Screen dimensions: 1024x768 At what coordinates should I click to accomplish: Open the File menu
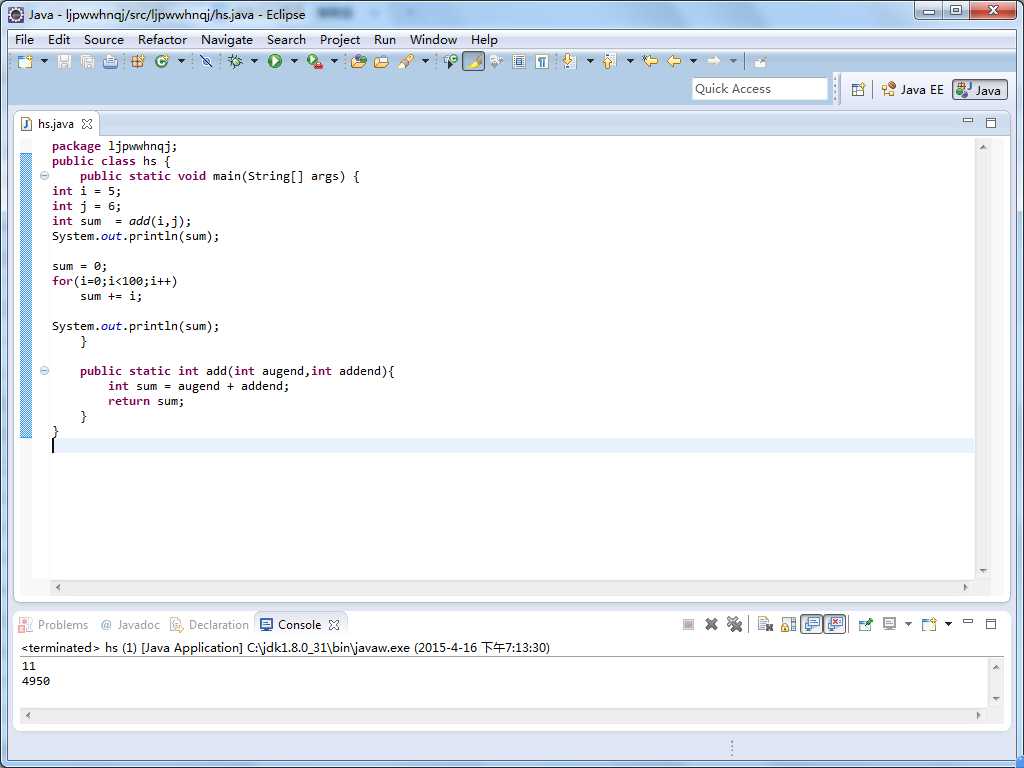24,40
